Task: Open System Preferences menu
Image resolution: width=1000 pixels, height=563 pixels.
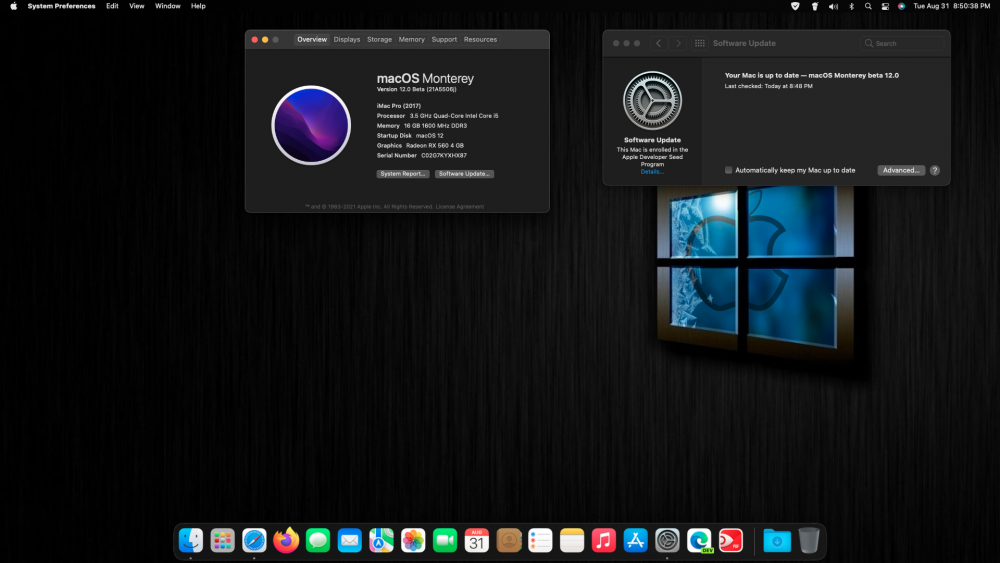Action: 61,6
